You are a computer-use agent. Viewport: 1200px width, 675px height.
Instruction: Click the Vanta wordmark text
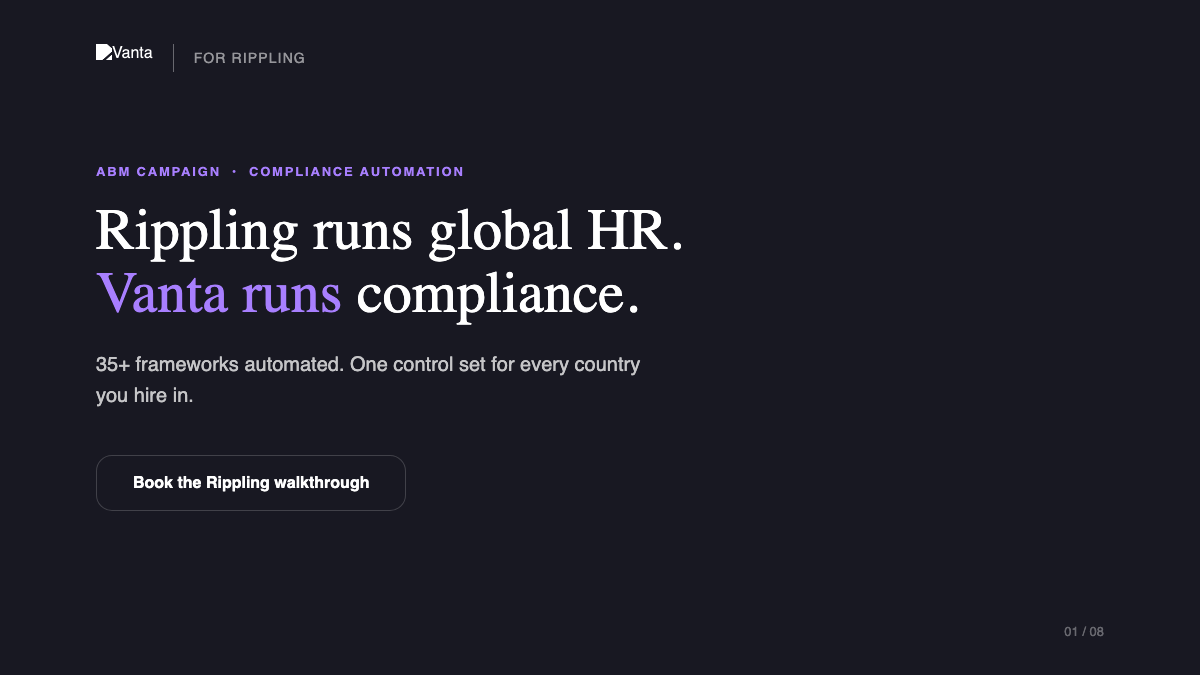(133, 53)
